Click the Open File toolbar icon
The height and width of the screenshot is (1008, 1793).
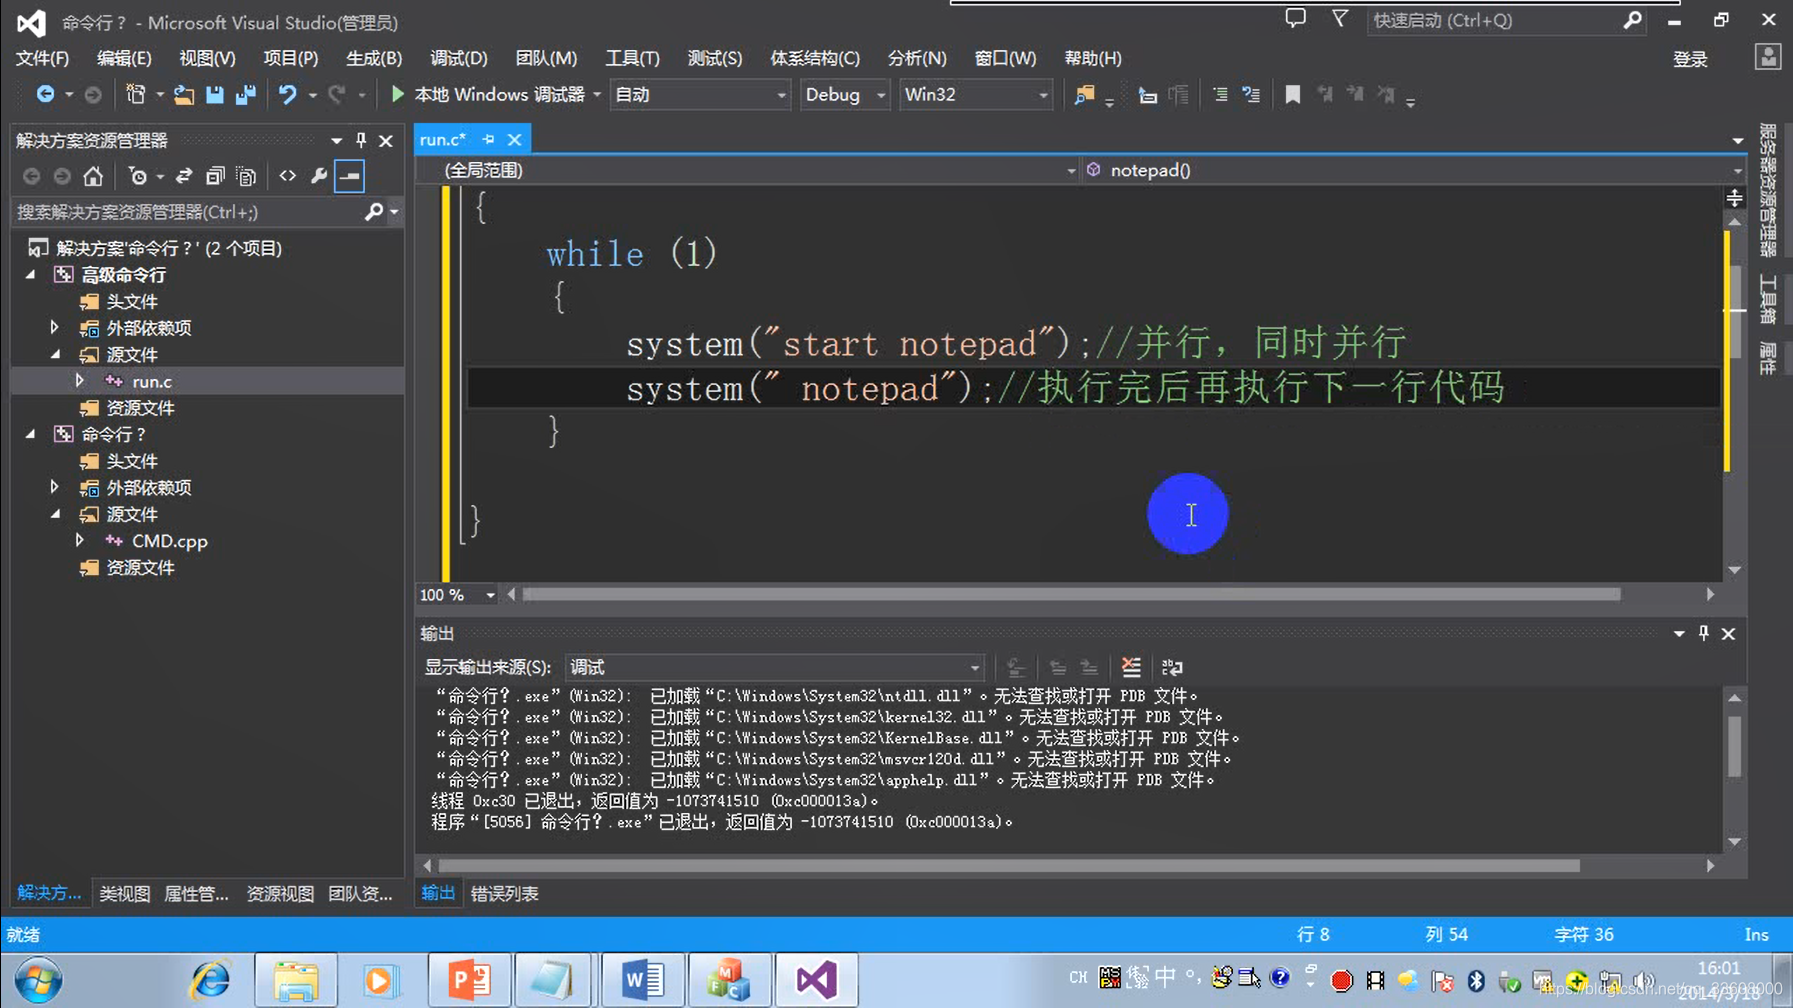coord(184,94)
